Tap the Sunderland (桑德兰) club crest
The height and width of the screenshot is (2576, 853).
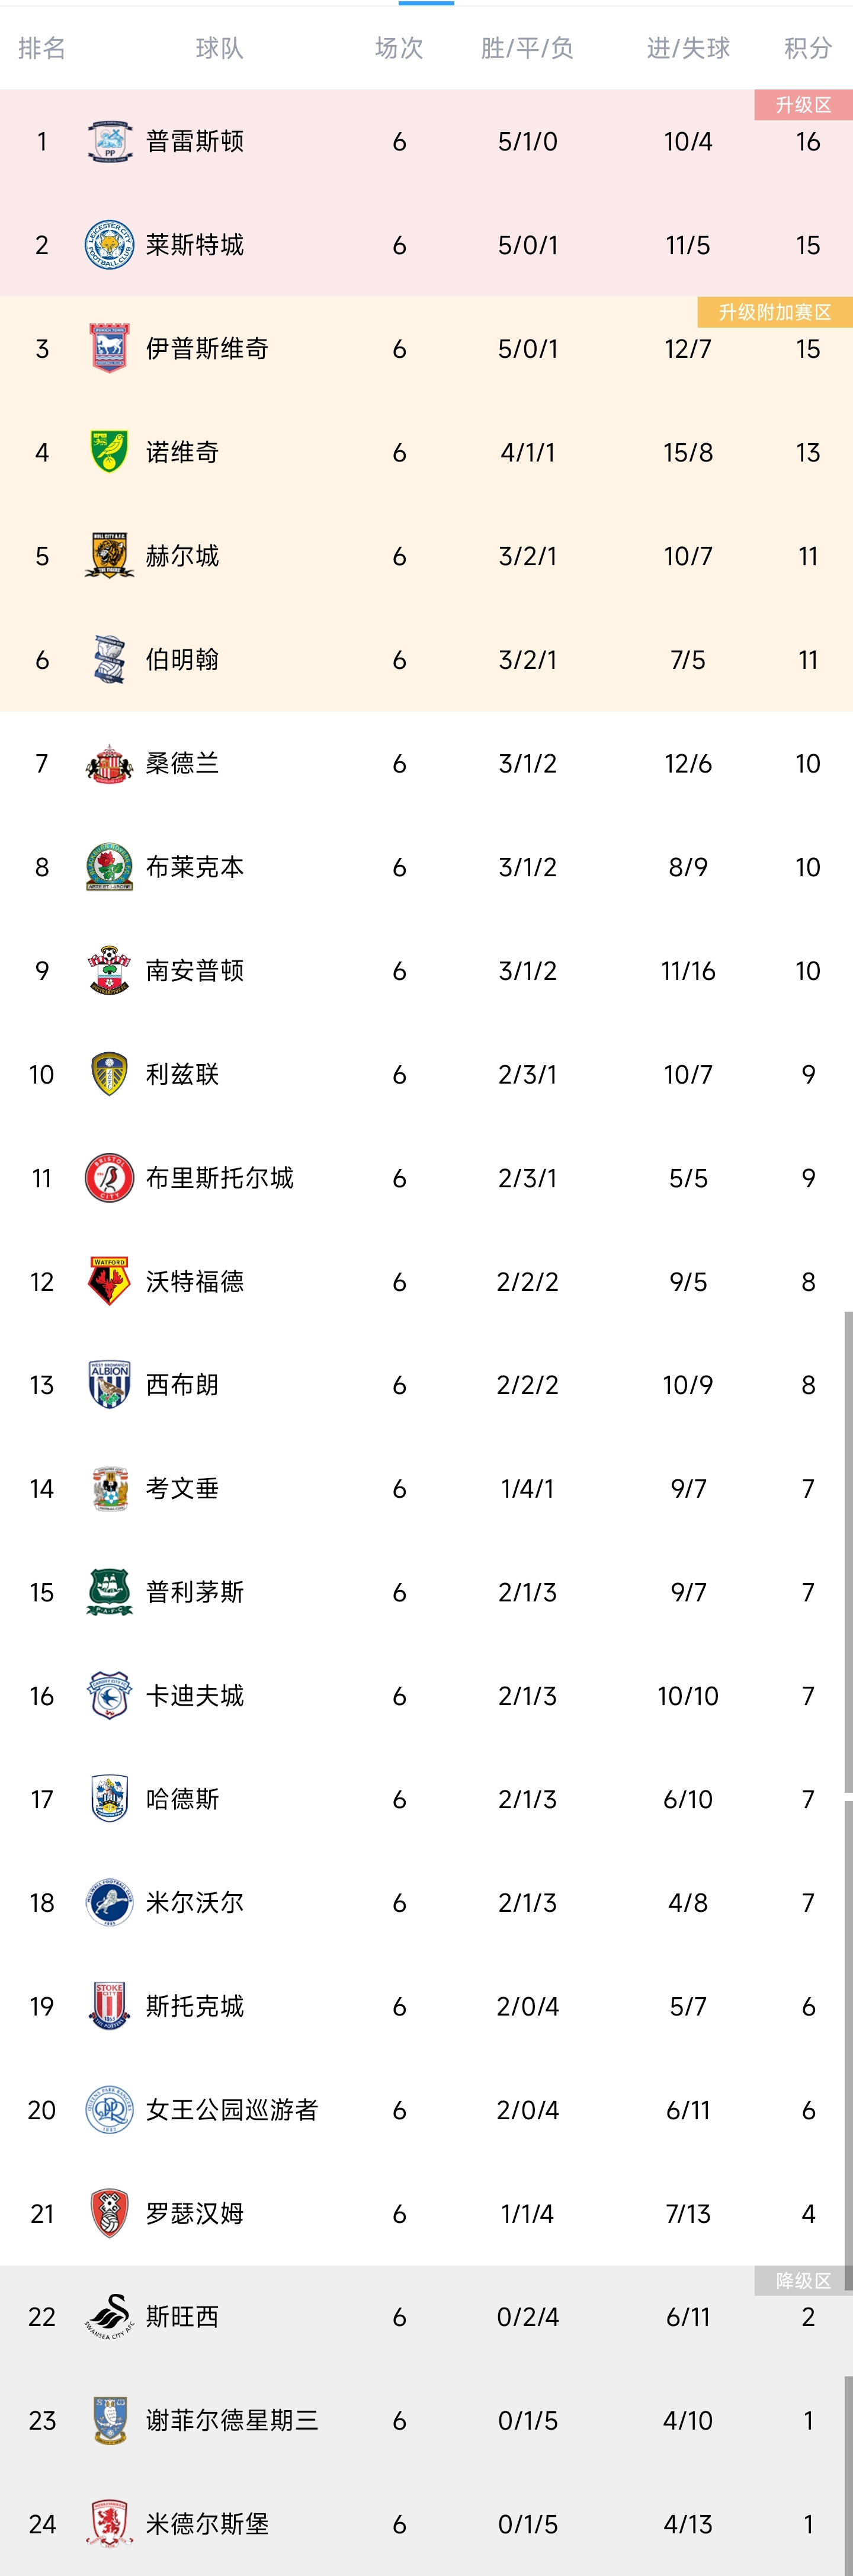109,763
